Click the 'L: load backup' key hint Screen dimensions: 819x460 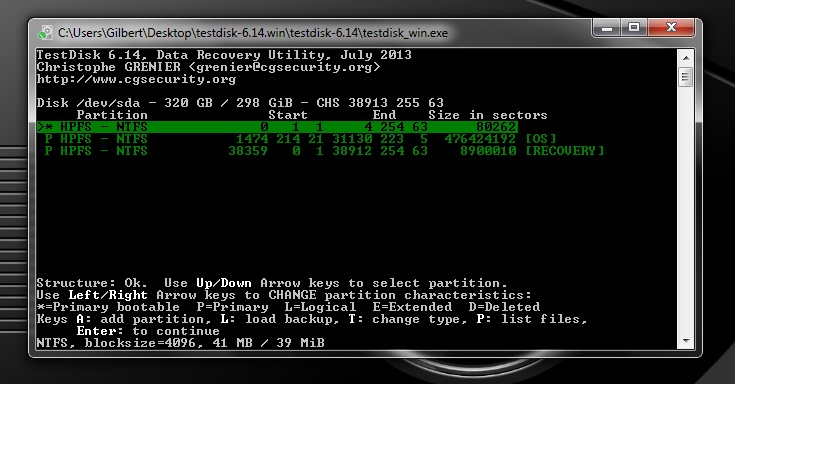280,319
